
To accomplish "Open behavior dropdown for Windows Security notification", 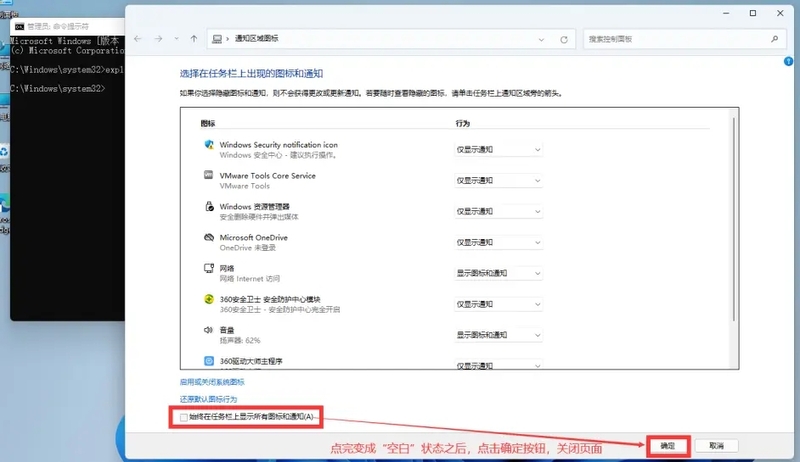I will tap(498, 149).
